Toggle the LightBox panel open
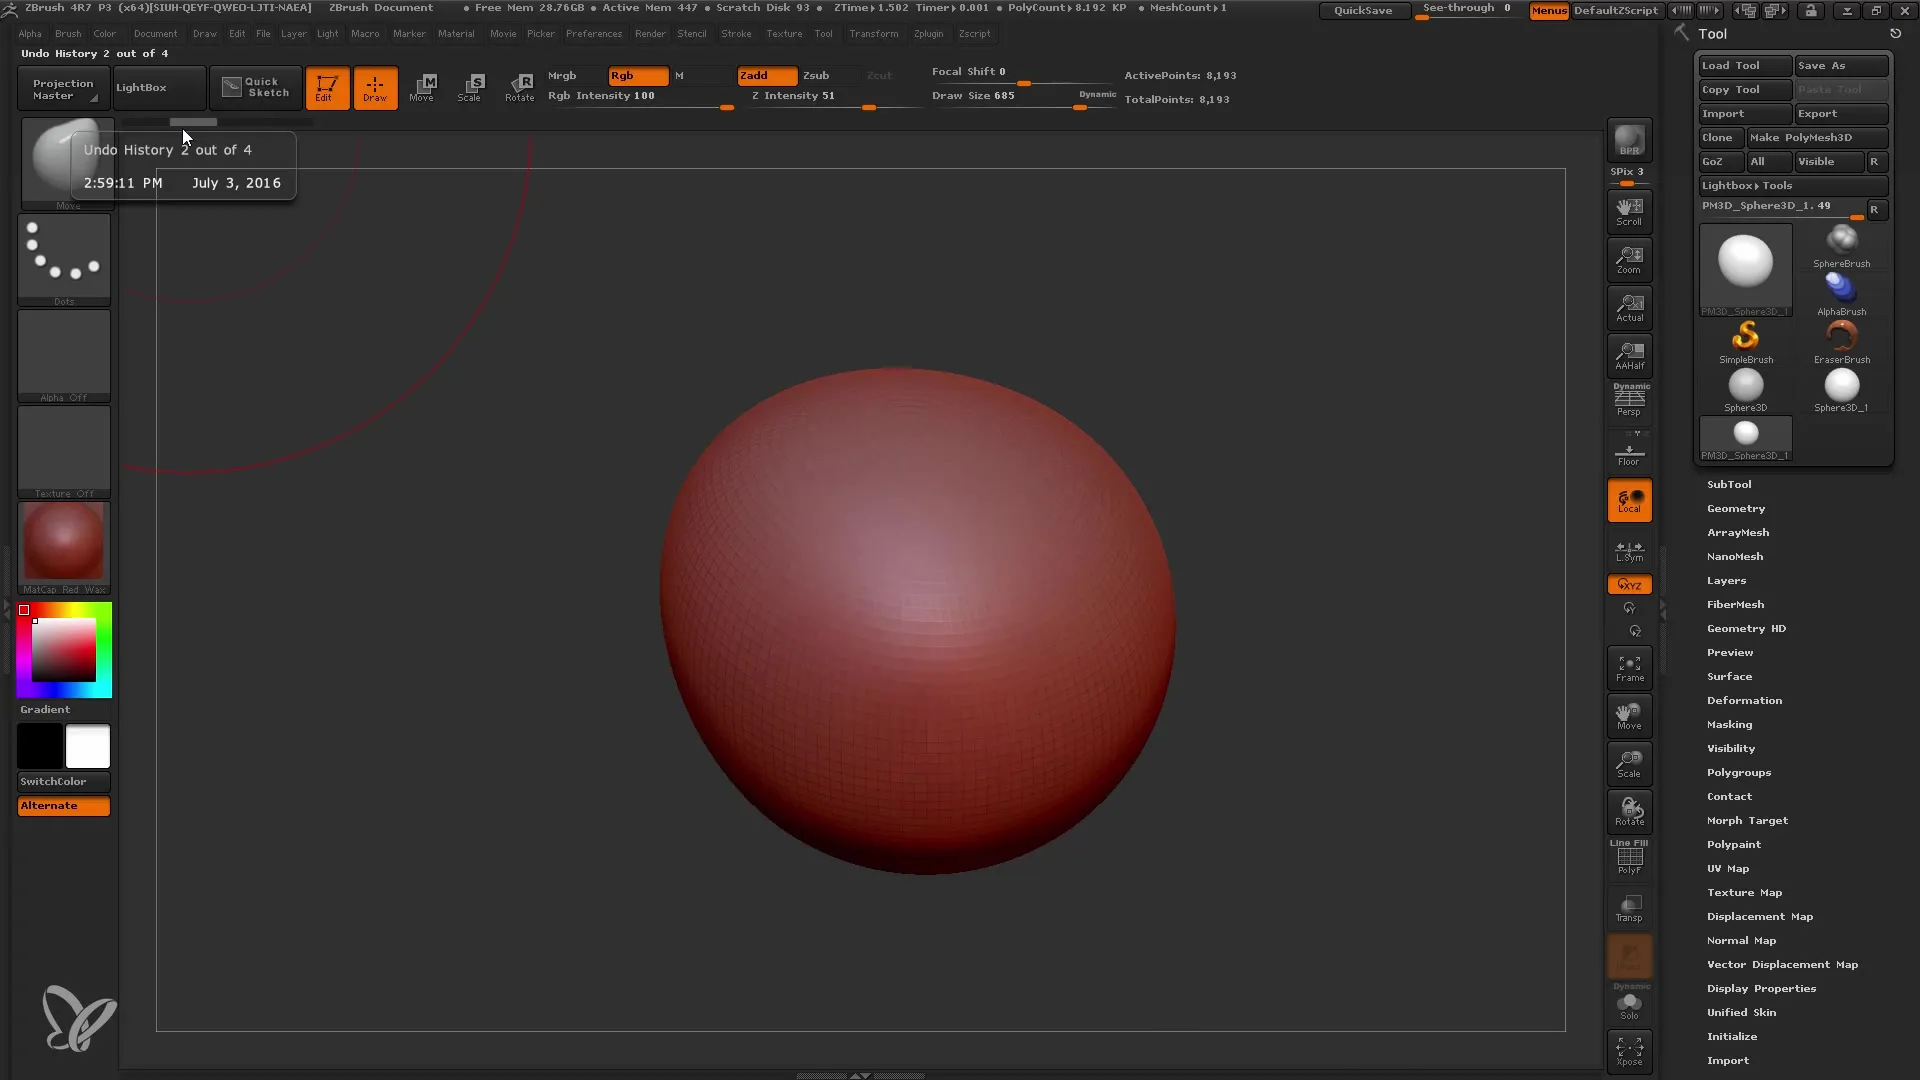The width and height of the screenshot is (1920, 1080). click(141, 87)
